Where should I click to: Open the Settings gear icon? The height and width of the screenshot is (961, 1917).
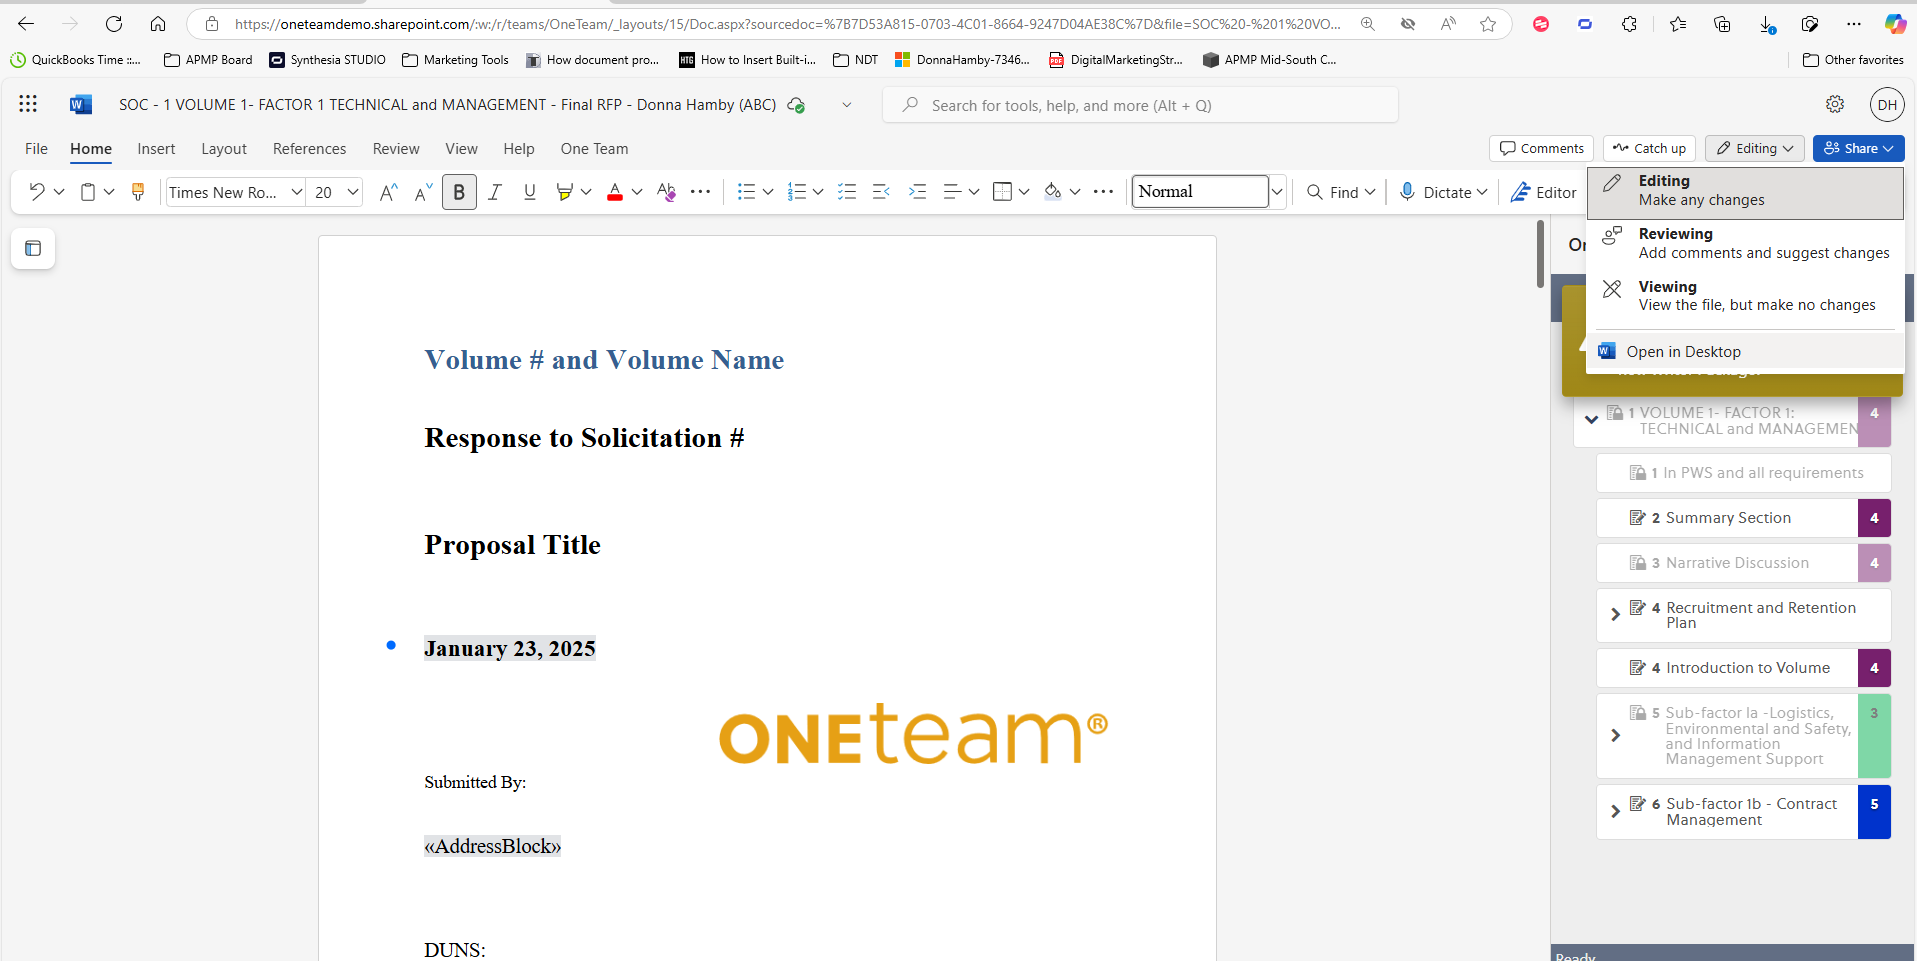tap(1835, 104)
